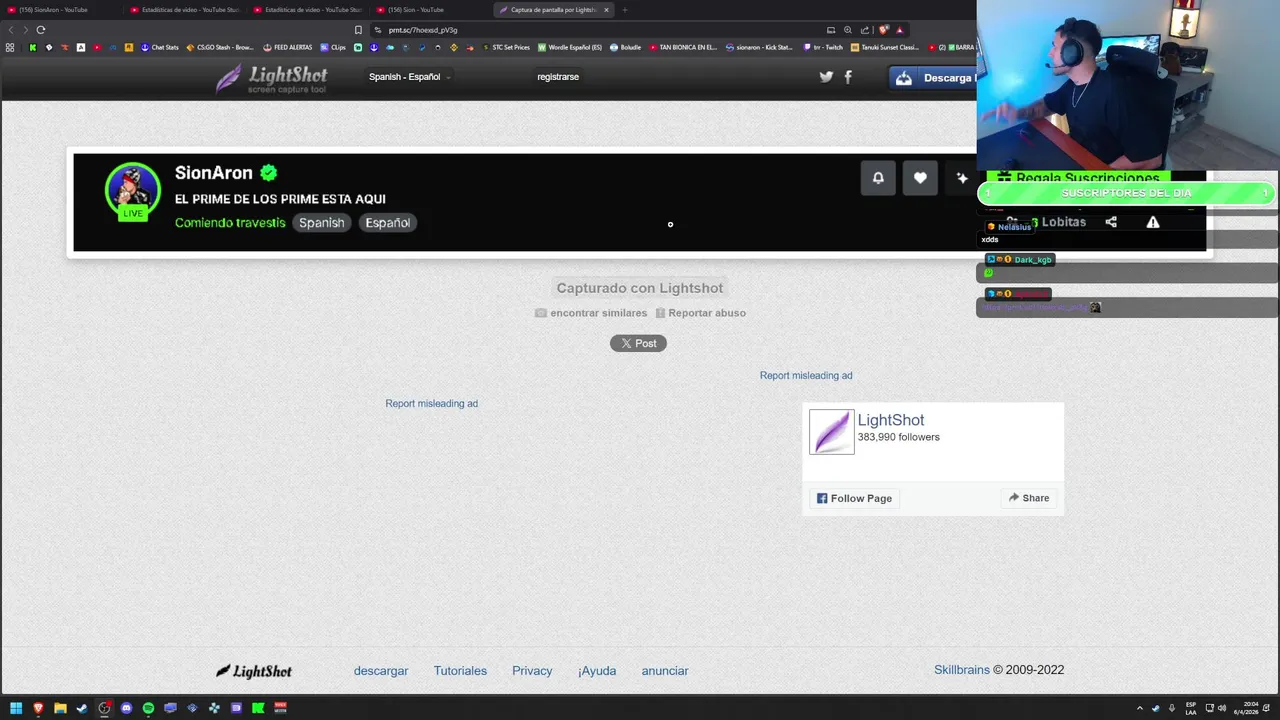Click the share icon beside Lobitas

1111,222
